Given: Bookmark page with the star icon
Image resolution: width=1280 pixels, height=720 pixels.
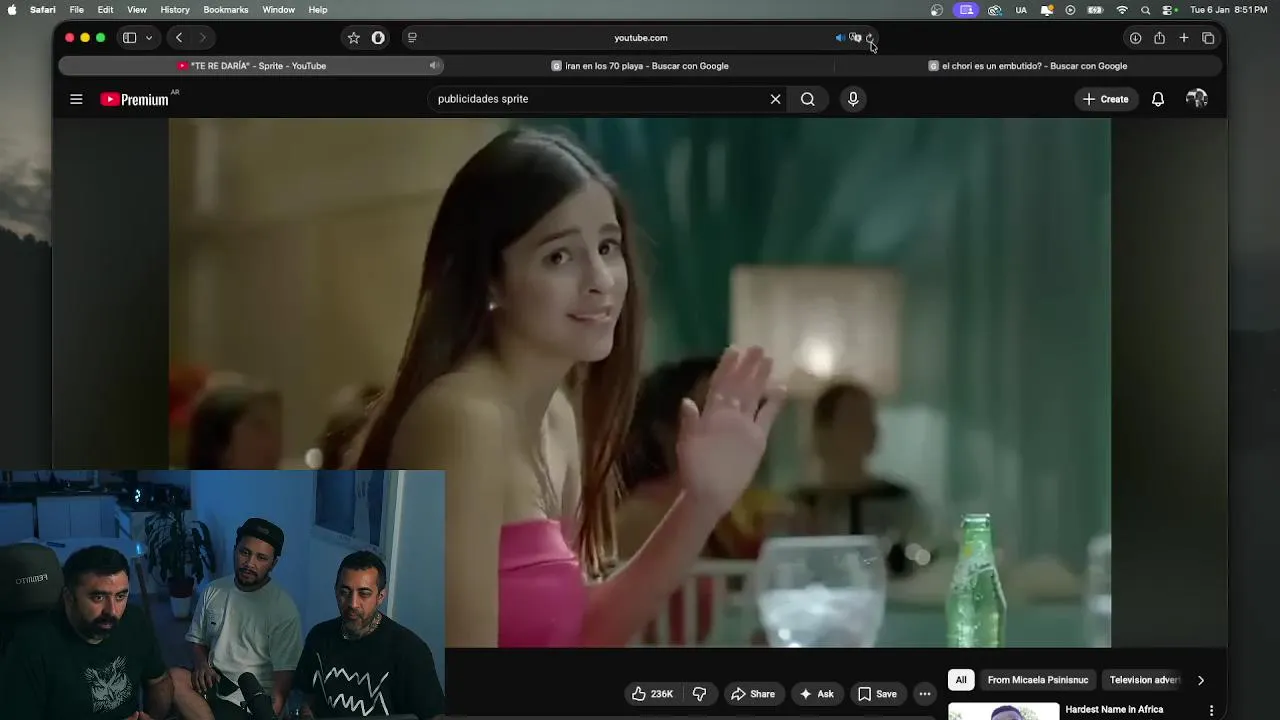Looking at the screenshot, I should [353, 38].
